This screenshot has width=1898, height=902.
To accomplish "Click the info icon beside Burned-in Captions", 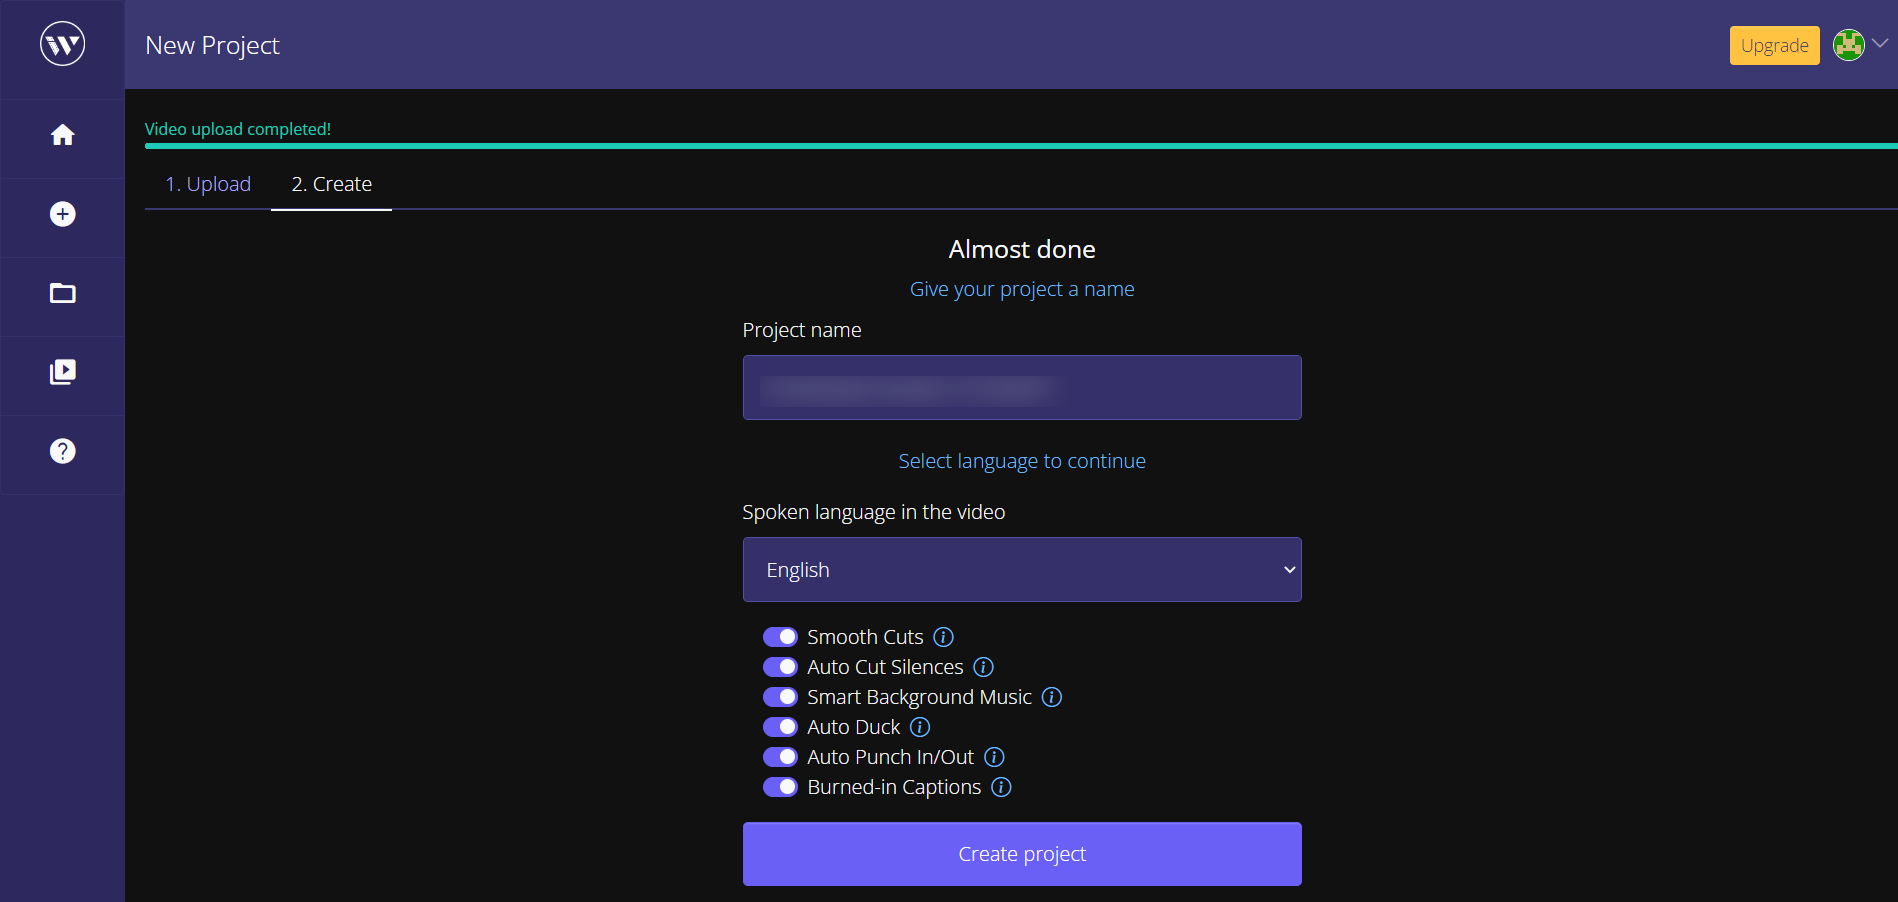I will pos(1000,787).
